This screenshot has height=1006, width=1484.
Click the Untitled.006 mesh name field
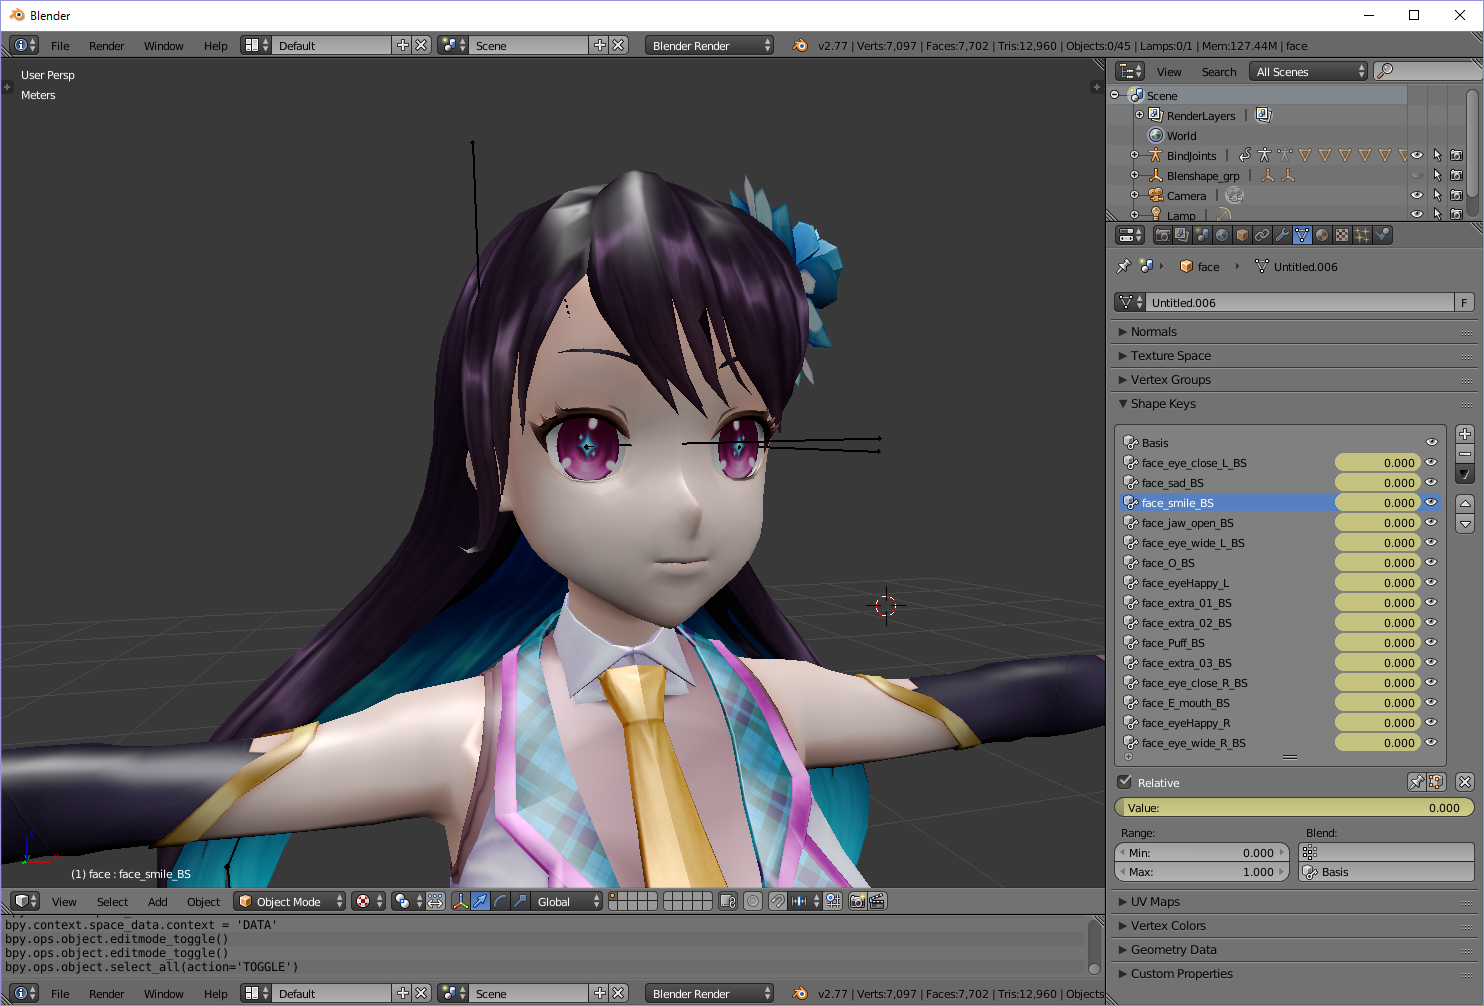[x=1299, y=302]
